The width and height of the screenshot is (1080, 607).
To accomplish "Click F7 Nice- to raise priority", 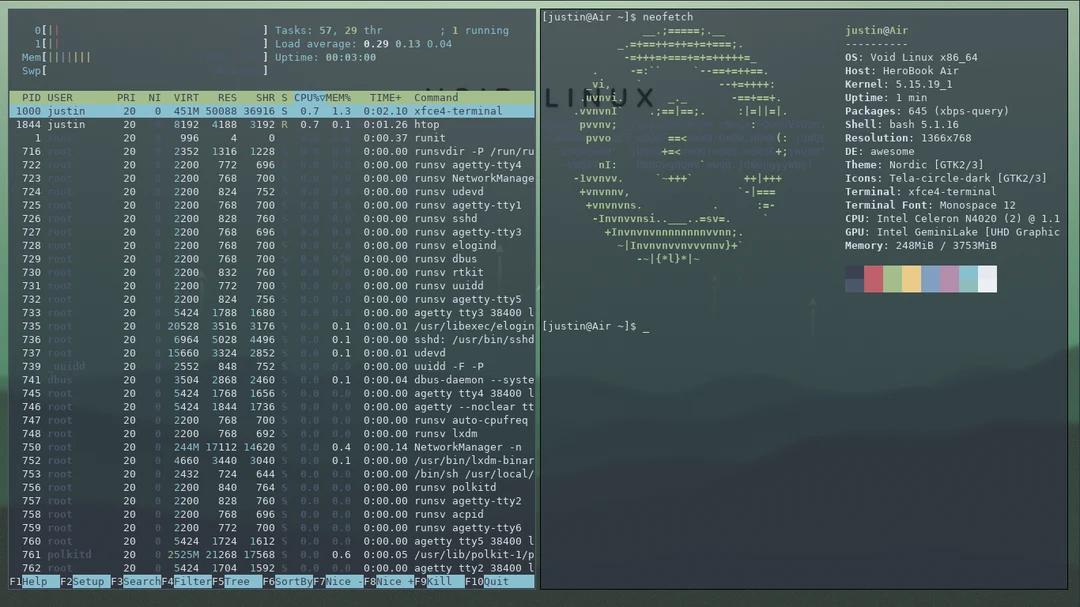I will (339, 581).
